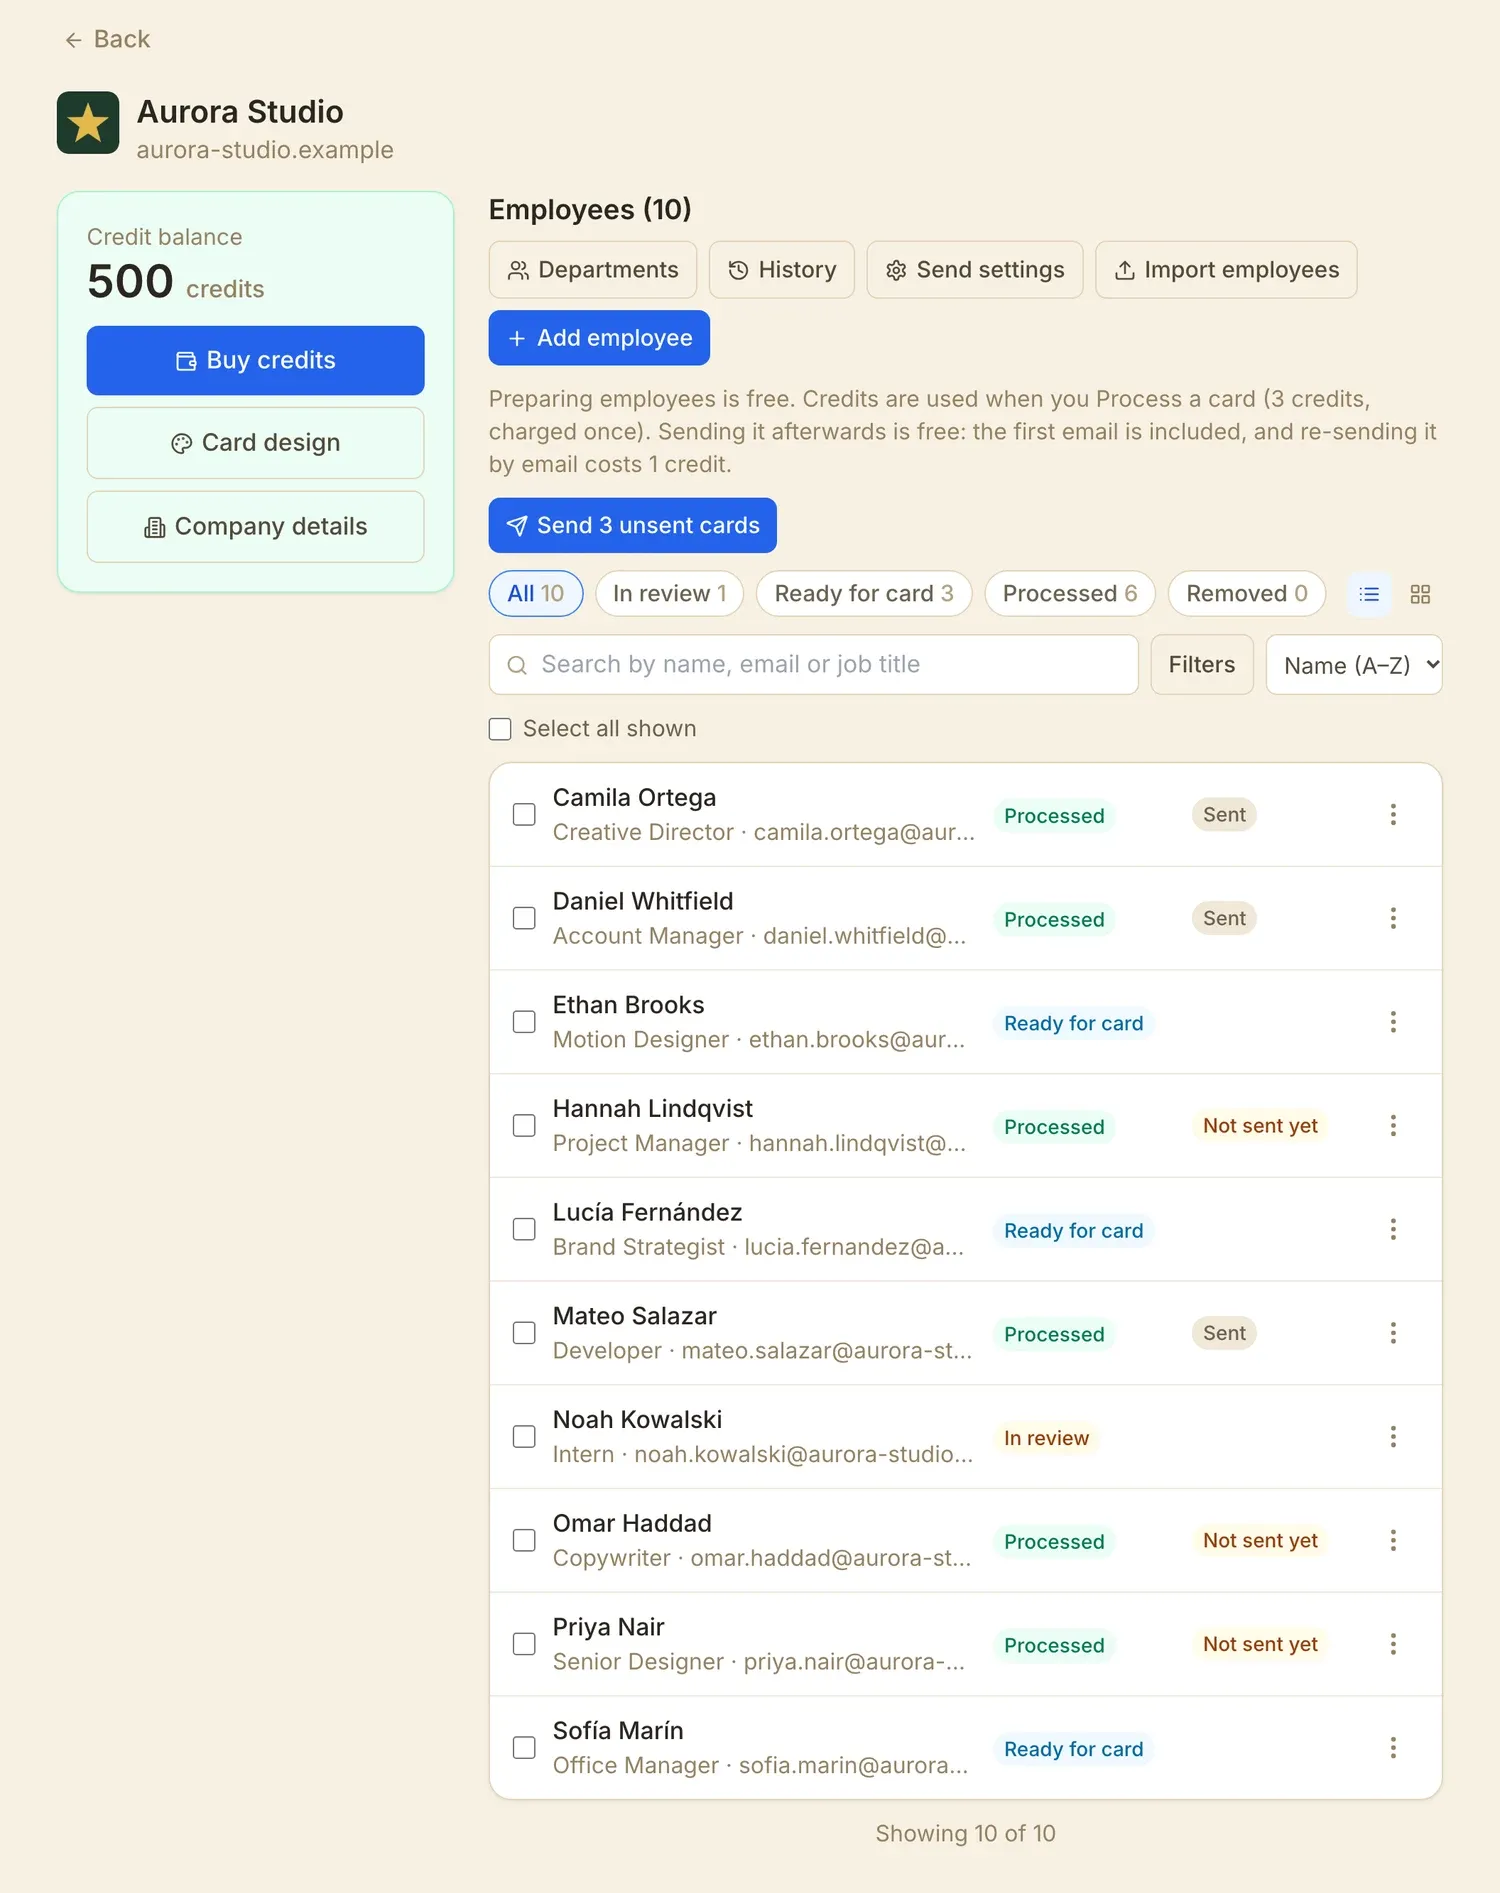Click Noah Kowalski's In review badge
This screenshot has height=1893, width=1500.
[x=1046, y=1438]
